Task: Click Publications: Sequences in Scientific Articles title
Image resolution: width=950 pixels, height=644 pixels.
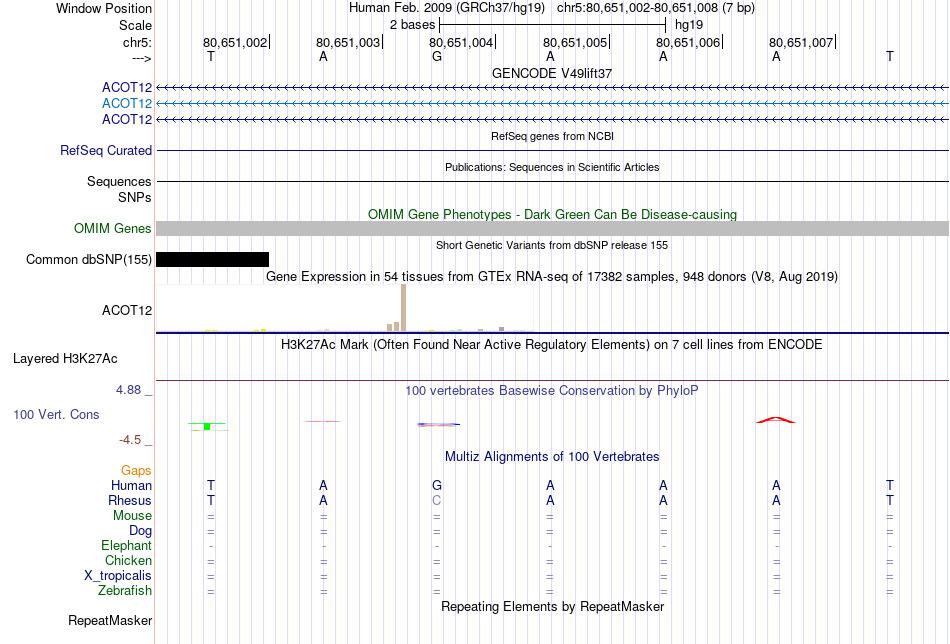Action: (552, 167)
